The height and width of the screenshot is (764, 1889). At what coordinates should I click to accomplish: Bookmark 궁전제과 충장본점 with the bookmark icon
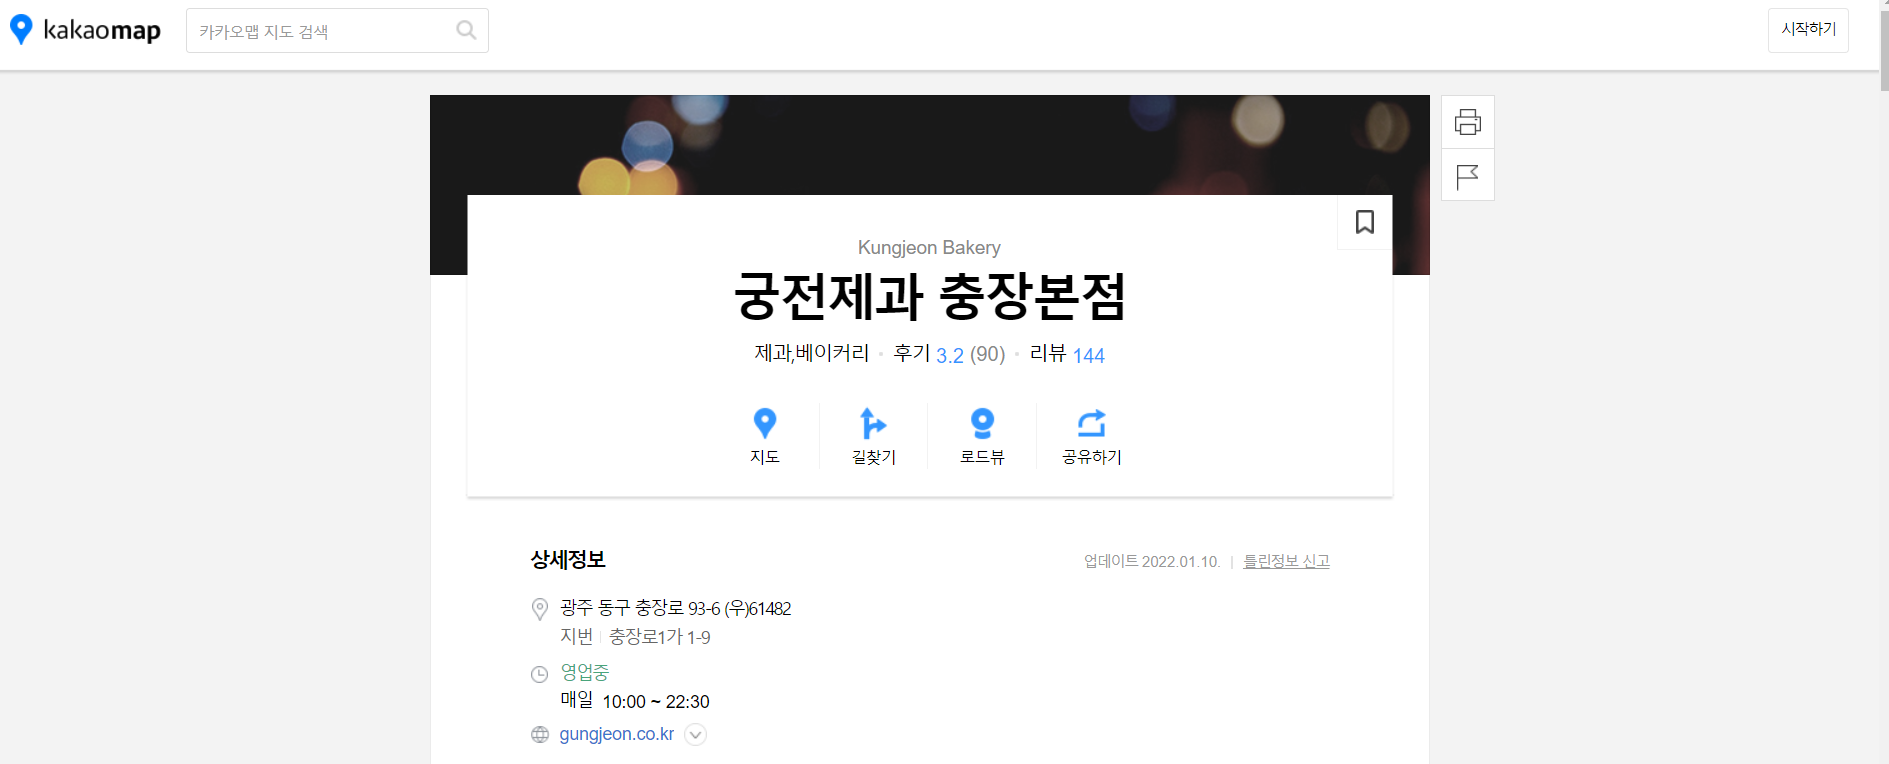tap(1365, 222)
